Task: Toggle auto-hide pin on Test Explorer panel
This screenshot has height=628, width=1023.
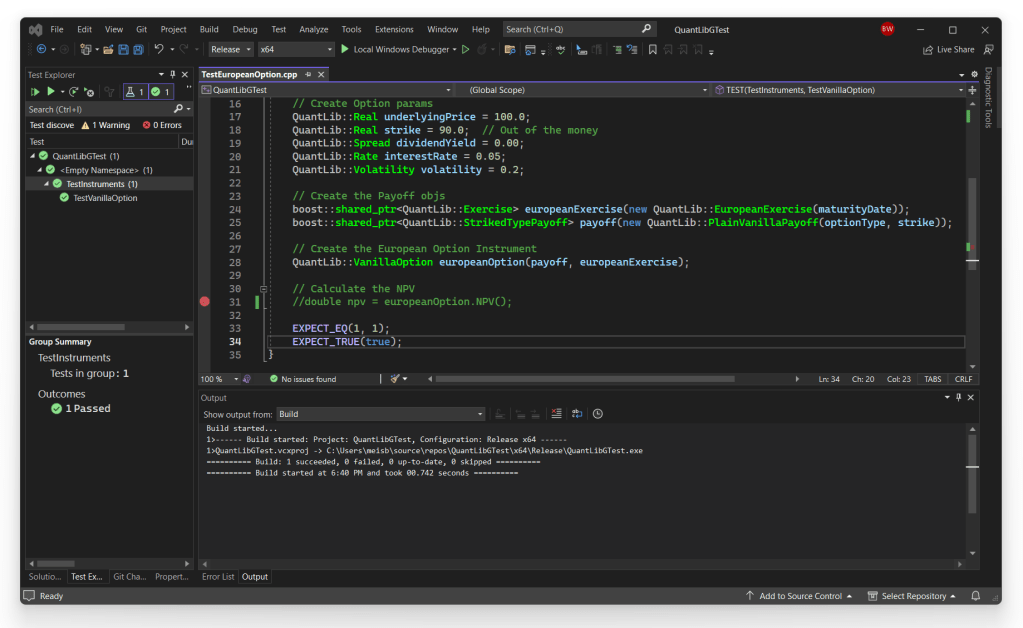Action: click(x=173, y=74)
